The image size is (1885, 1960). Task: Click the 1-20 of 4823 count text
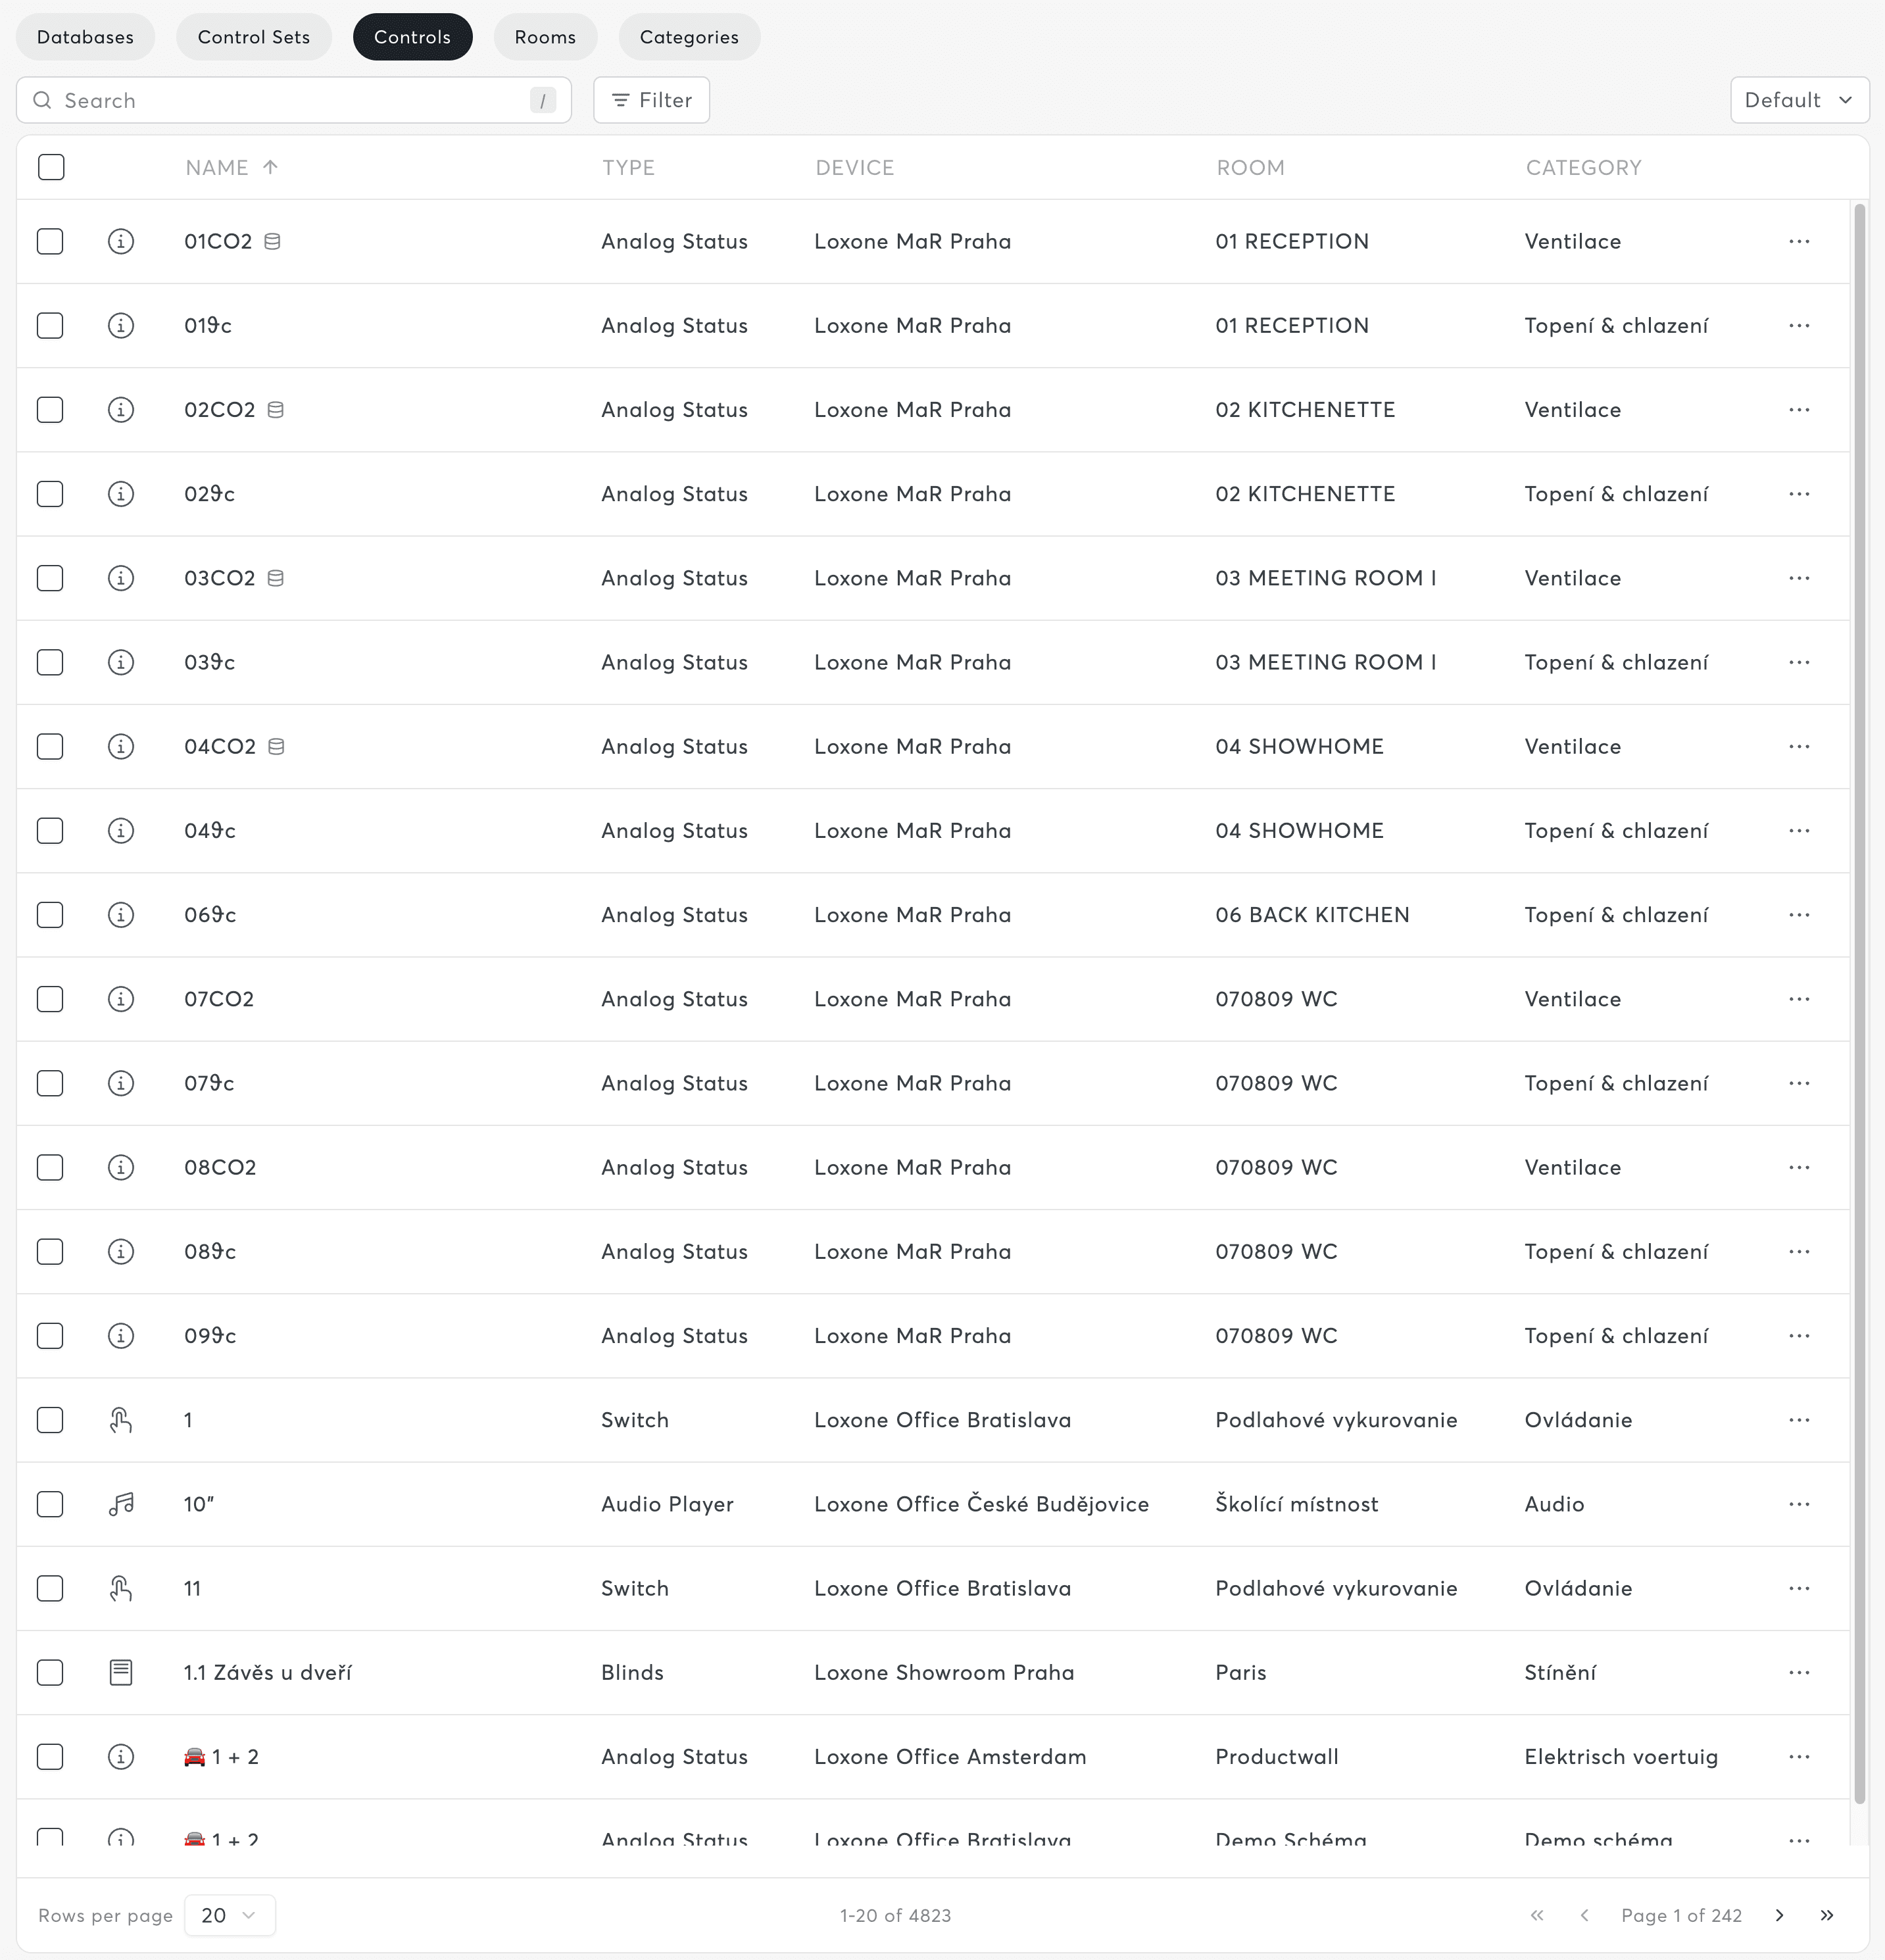[x=895, y=1915]
